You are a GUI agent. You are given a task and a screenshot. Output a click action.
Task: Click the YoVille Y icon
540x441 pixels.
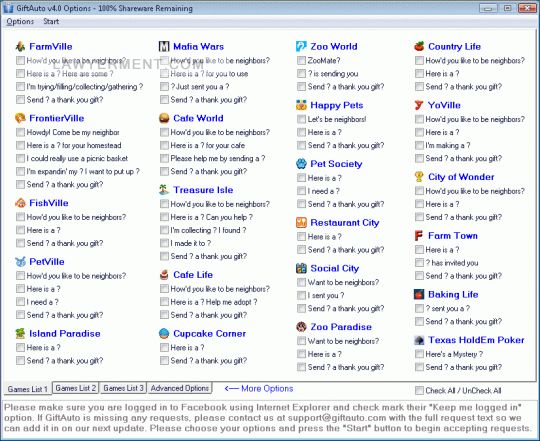click(419, 105)
